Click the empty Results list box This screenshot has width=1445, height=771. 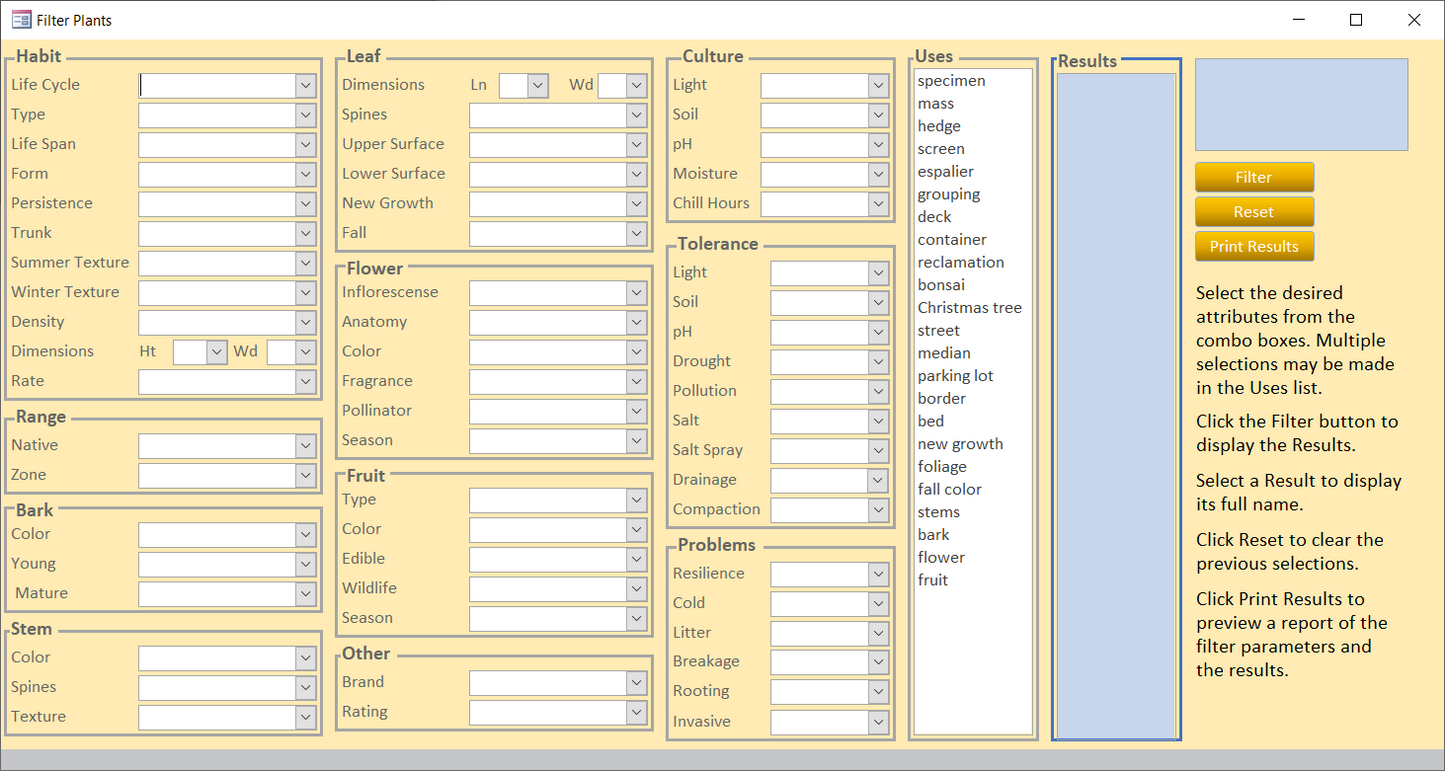pyautogui.click(x=1116, y=400)
